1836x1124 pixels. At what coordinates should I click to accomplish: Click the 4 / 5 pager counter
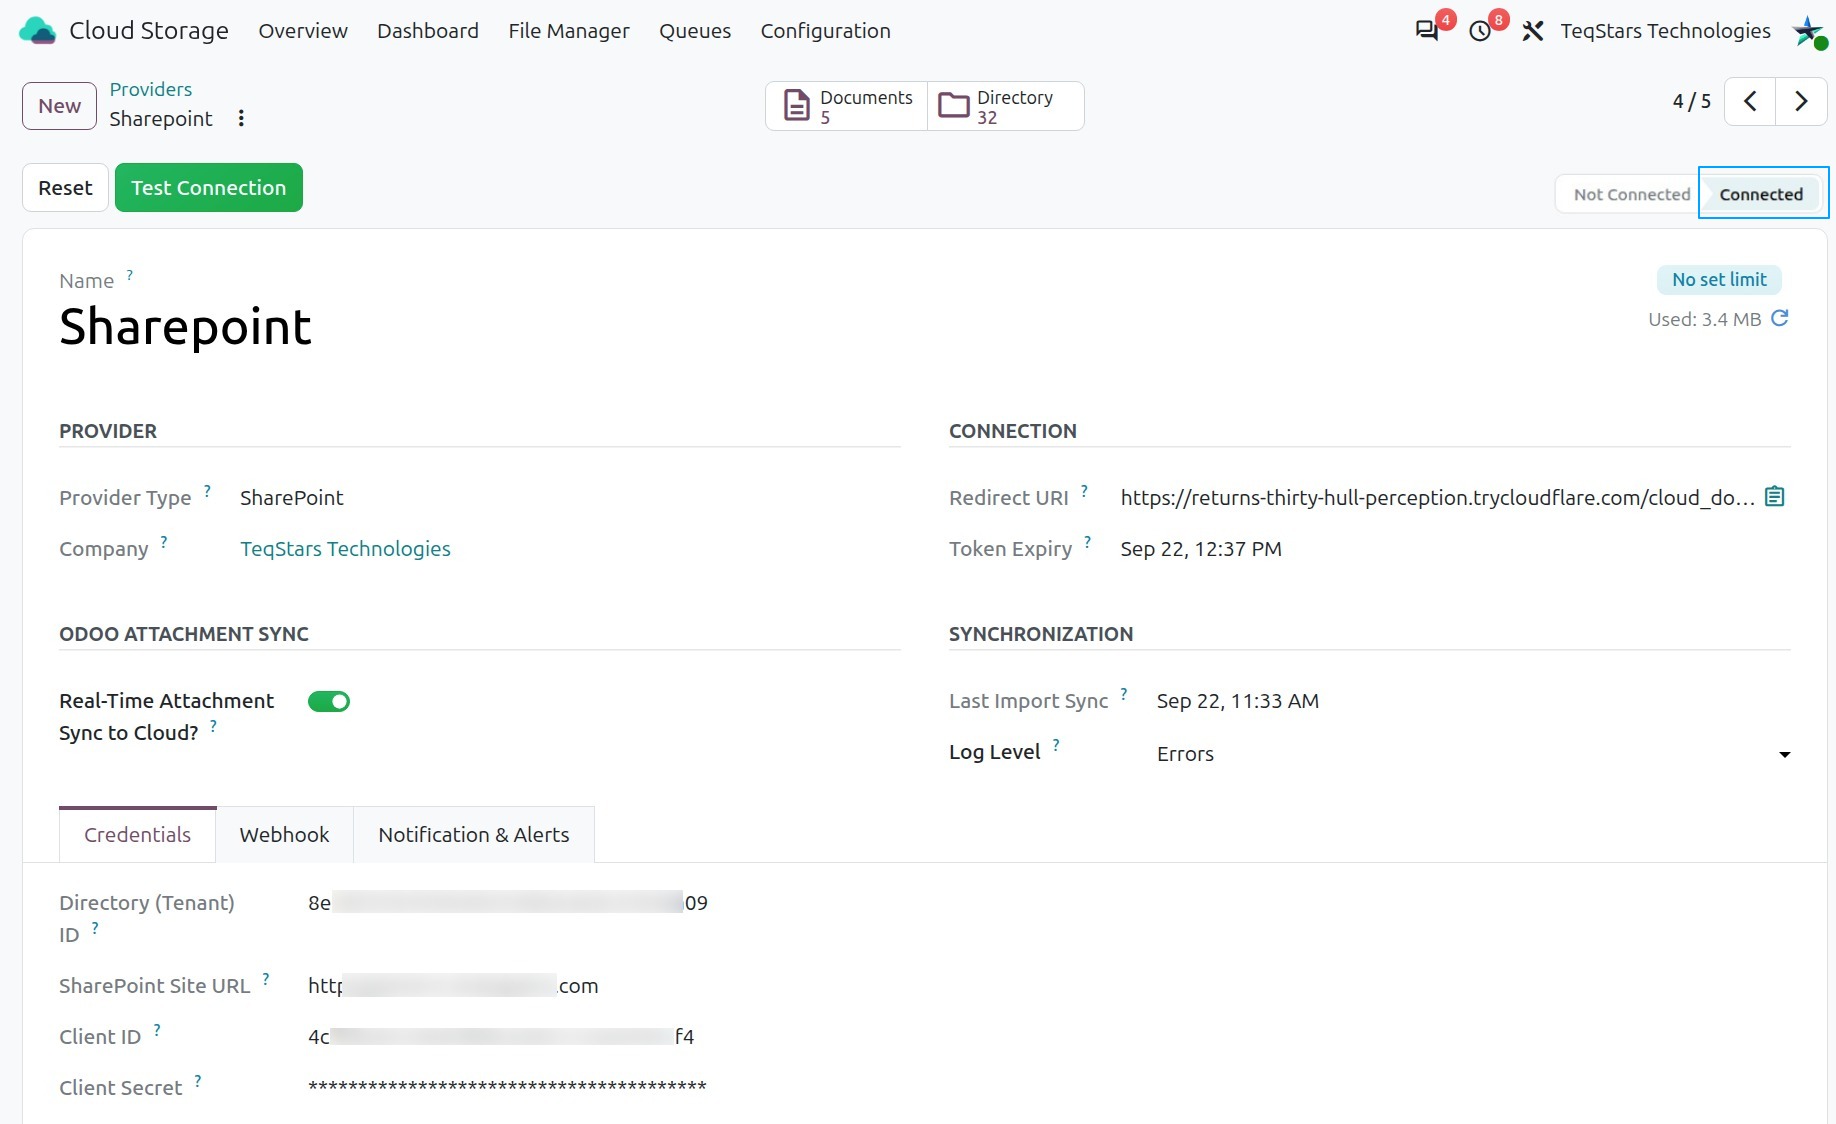(1691, 101)
